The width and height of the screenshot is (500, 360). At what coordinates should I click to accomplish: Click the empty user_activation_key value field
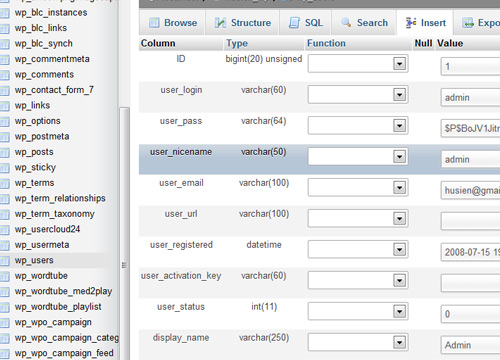(470, 283)
